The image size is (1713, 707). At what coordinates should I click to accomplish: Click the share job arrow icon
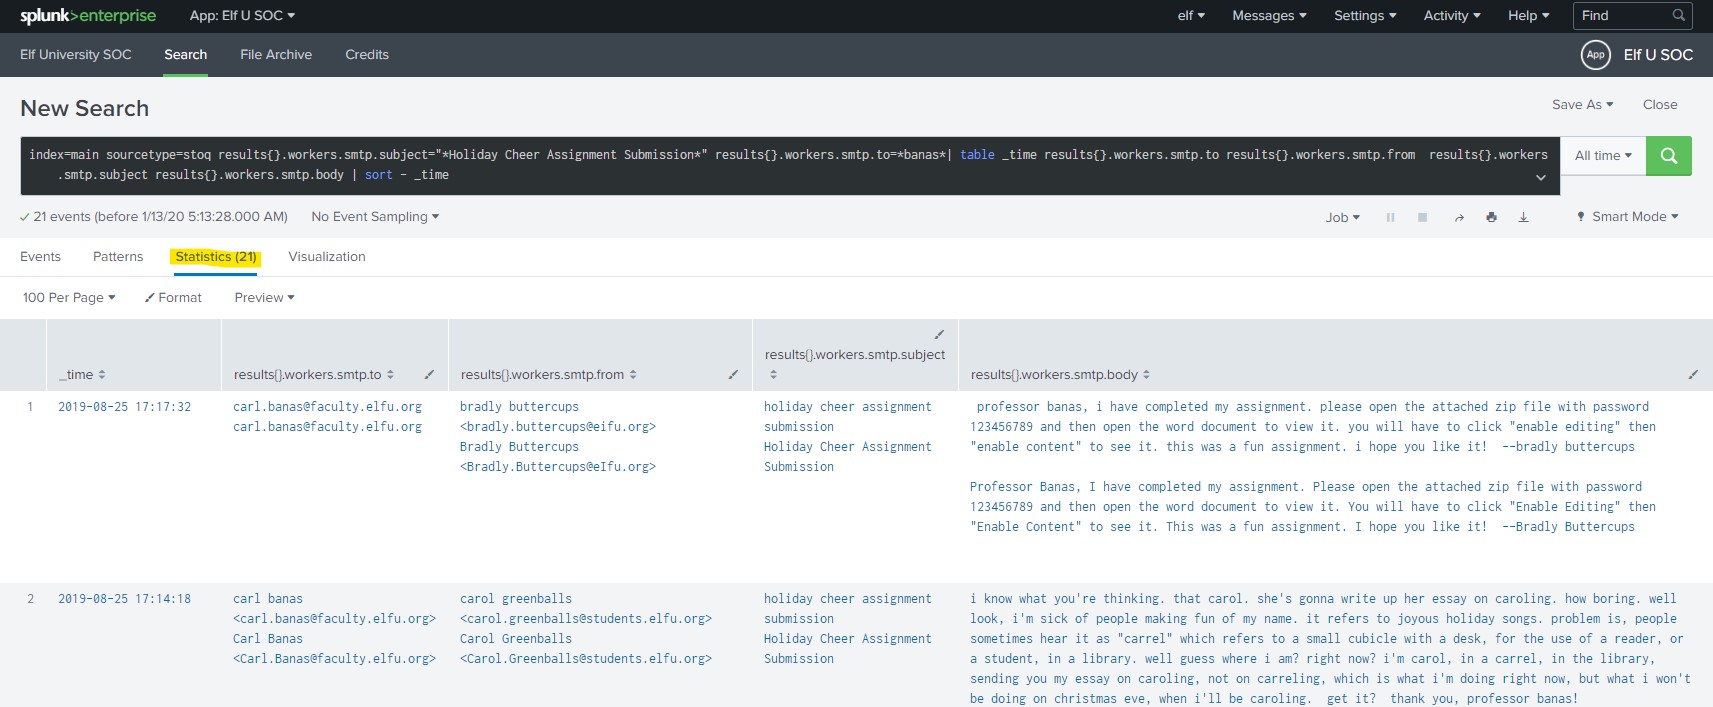[x=1459, y=217]
